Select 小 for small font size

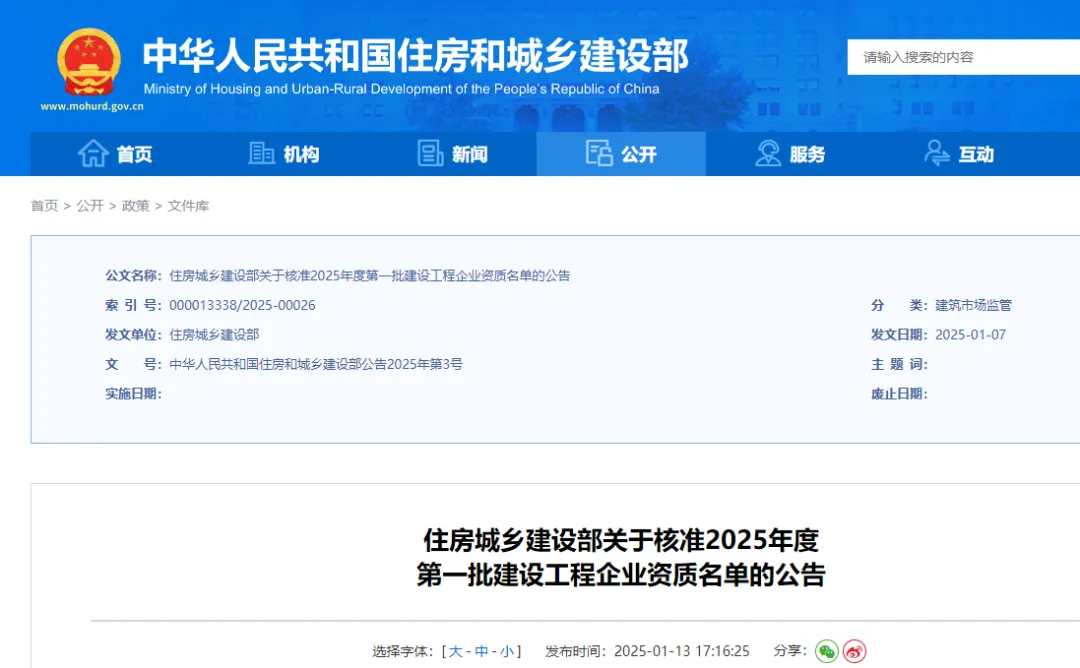(x=508, y=650)
